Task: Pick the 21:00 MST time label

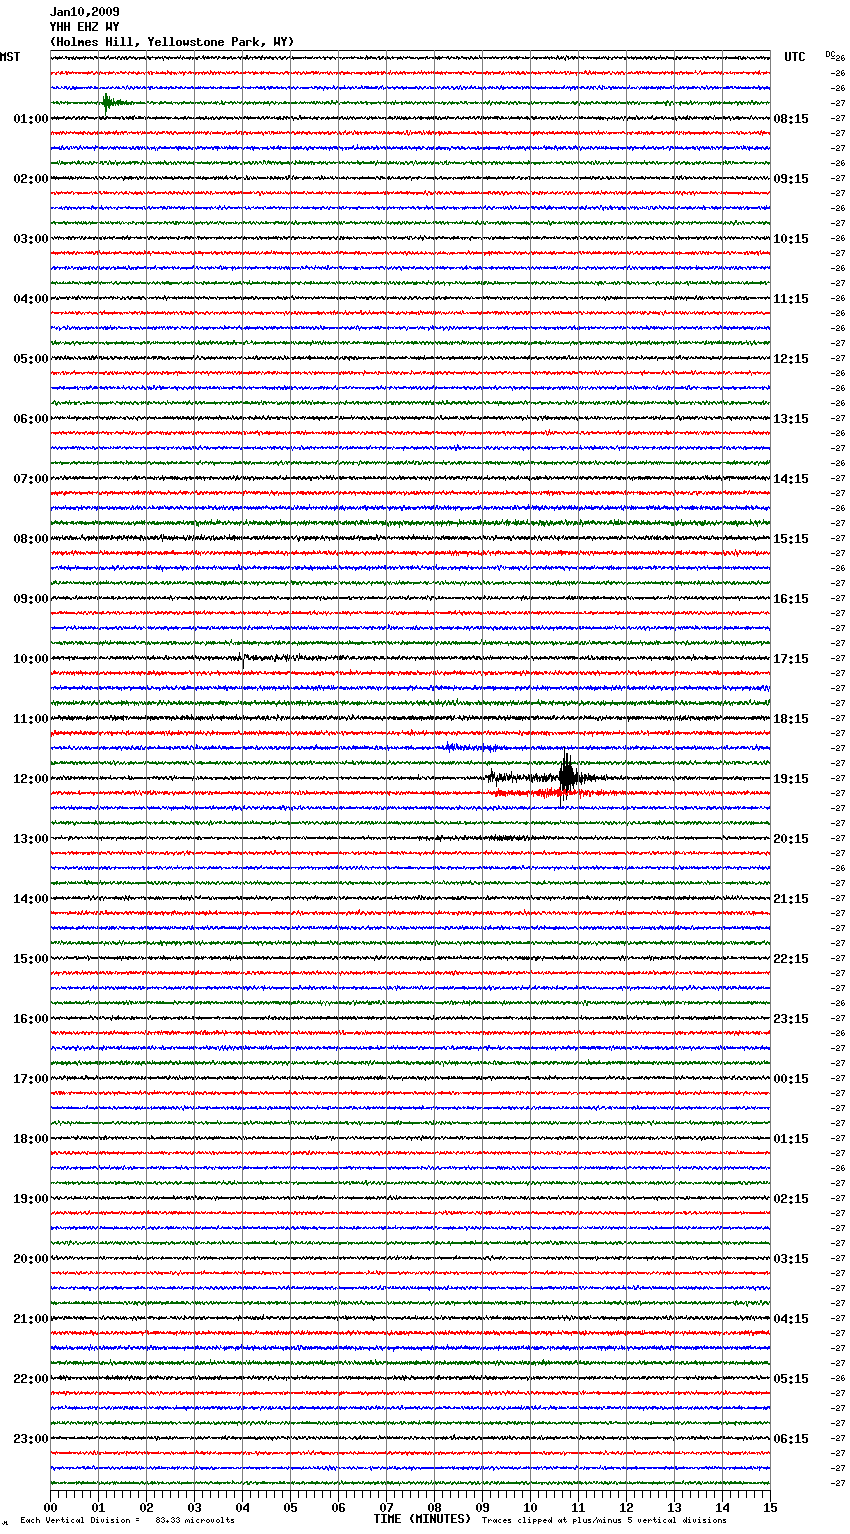Action: point(31,1319)
